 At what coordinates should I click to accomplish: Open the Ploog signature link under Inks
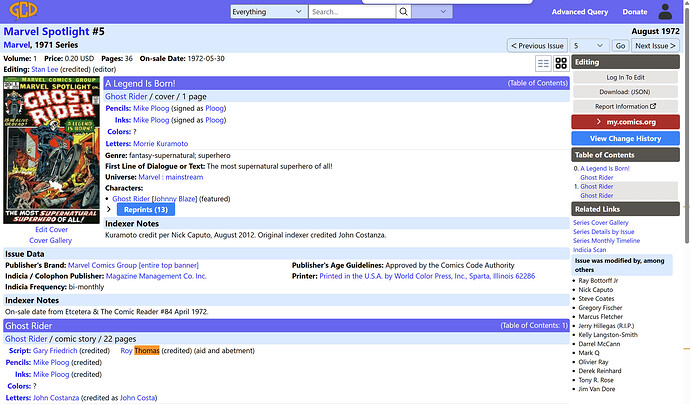click(215, 120)
